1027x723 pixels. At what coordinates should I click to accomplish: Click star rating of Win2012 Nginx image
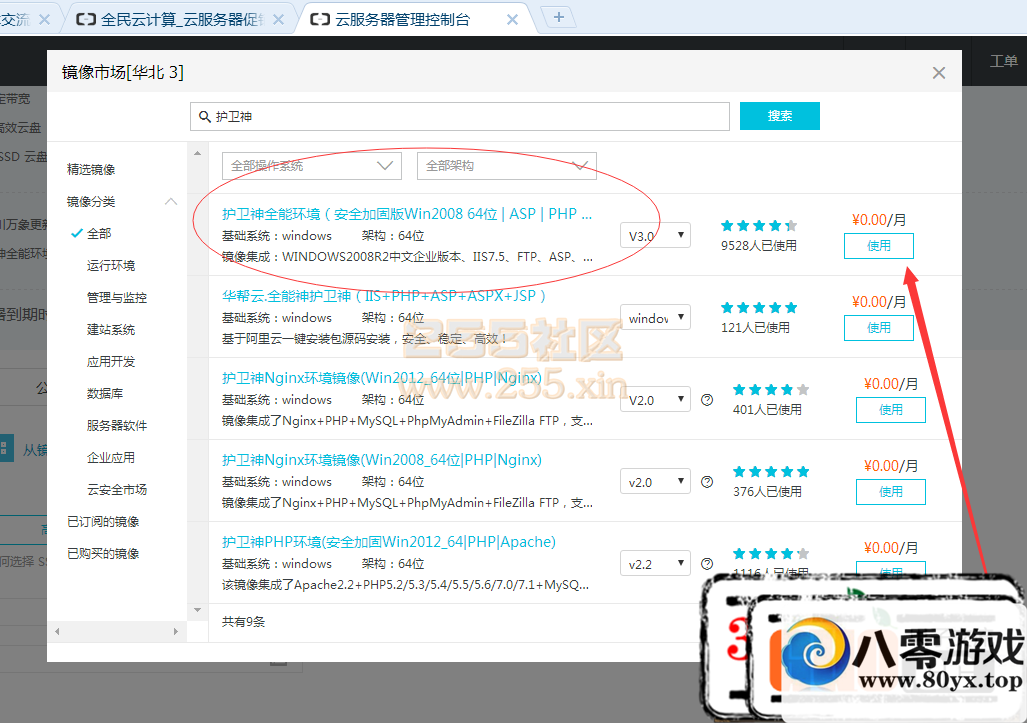point(771,390)
